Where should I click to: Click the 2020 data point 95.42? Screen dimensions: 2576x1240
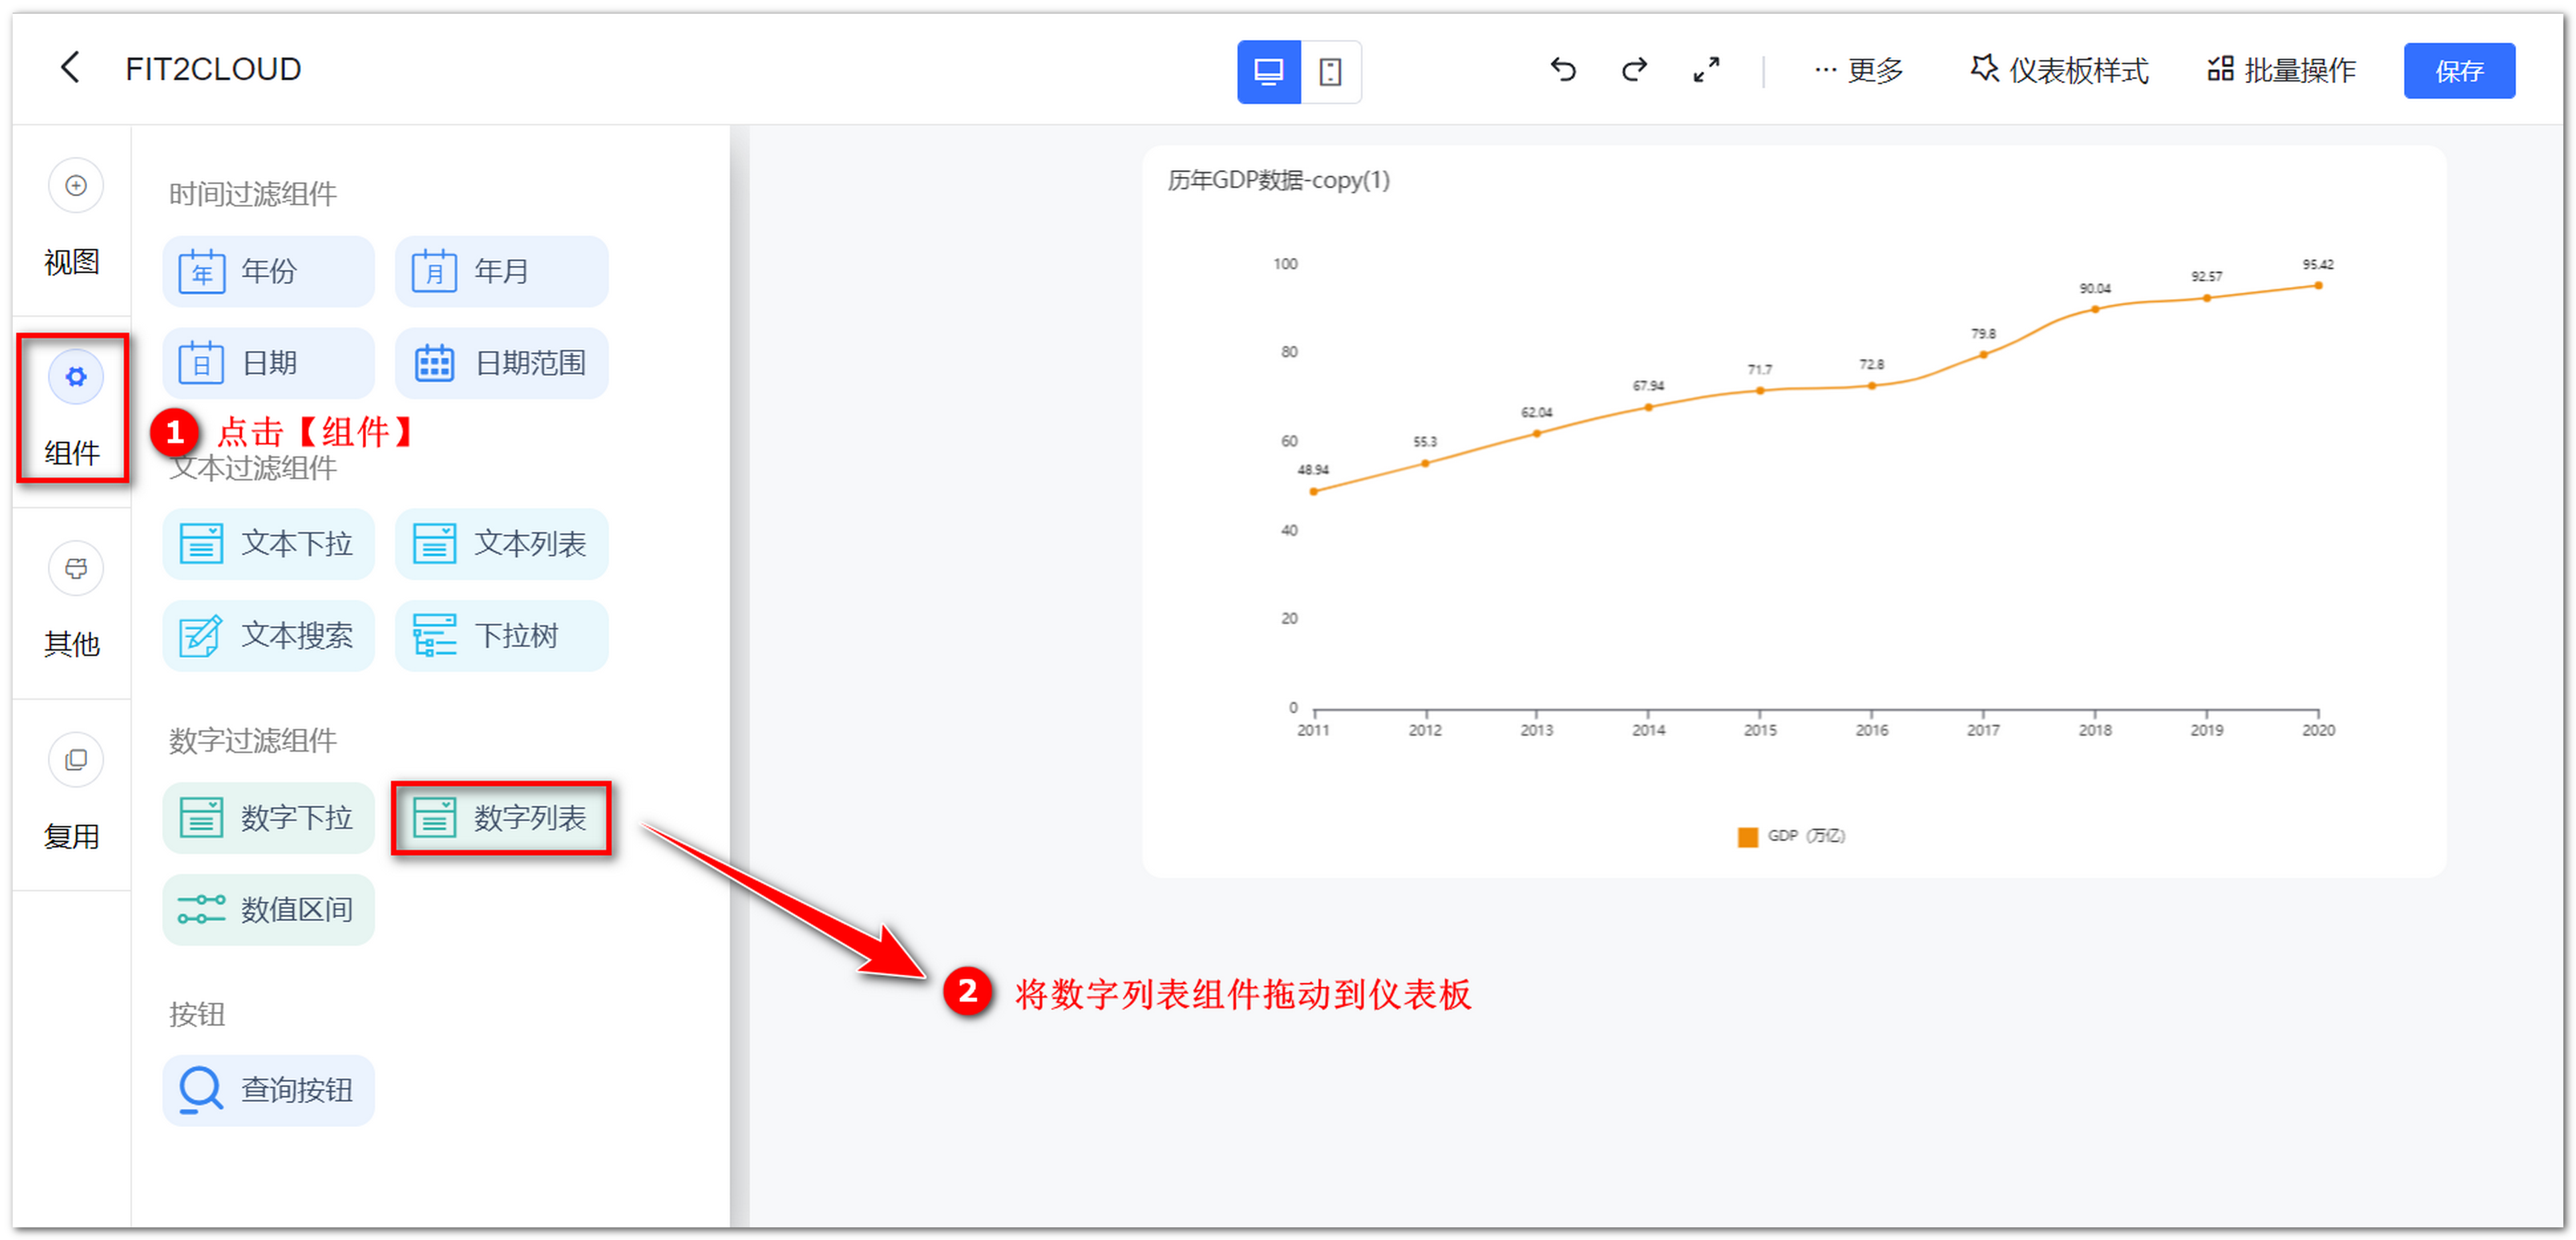(x=2318, y=286)
